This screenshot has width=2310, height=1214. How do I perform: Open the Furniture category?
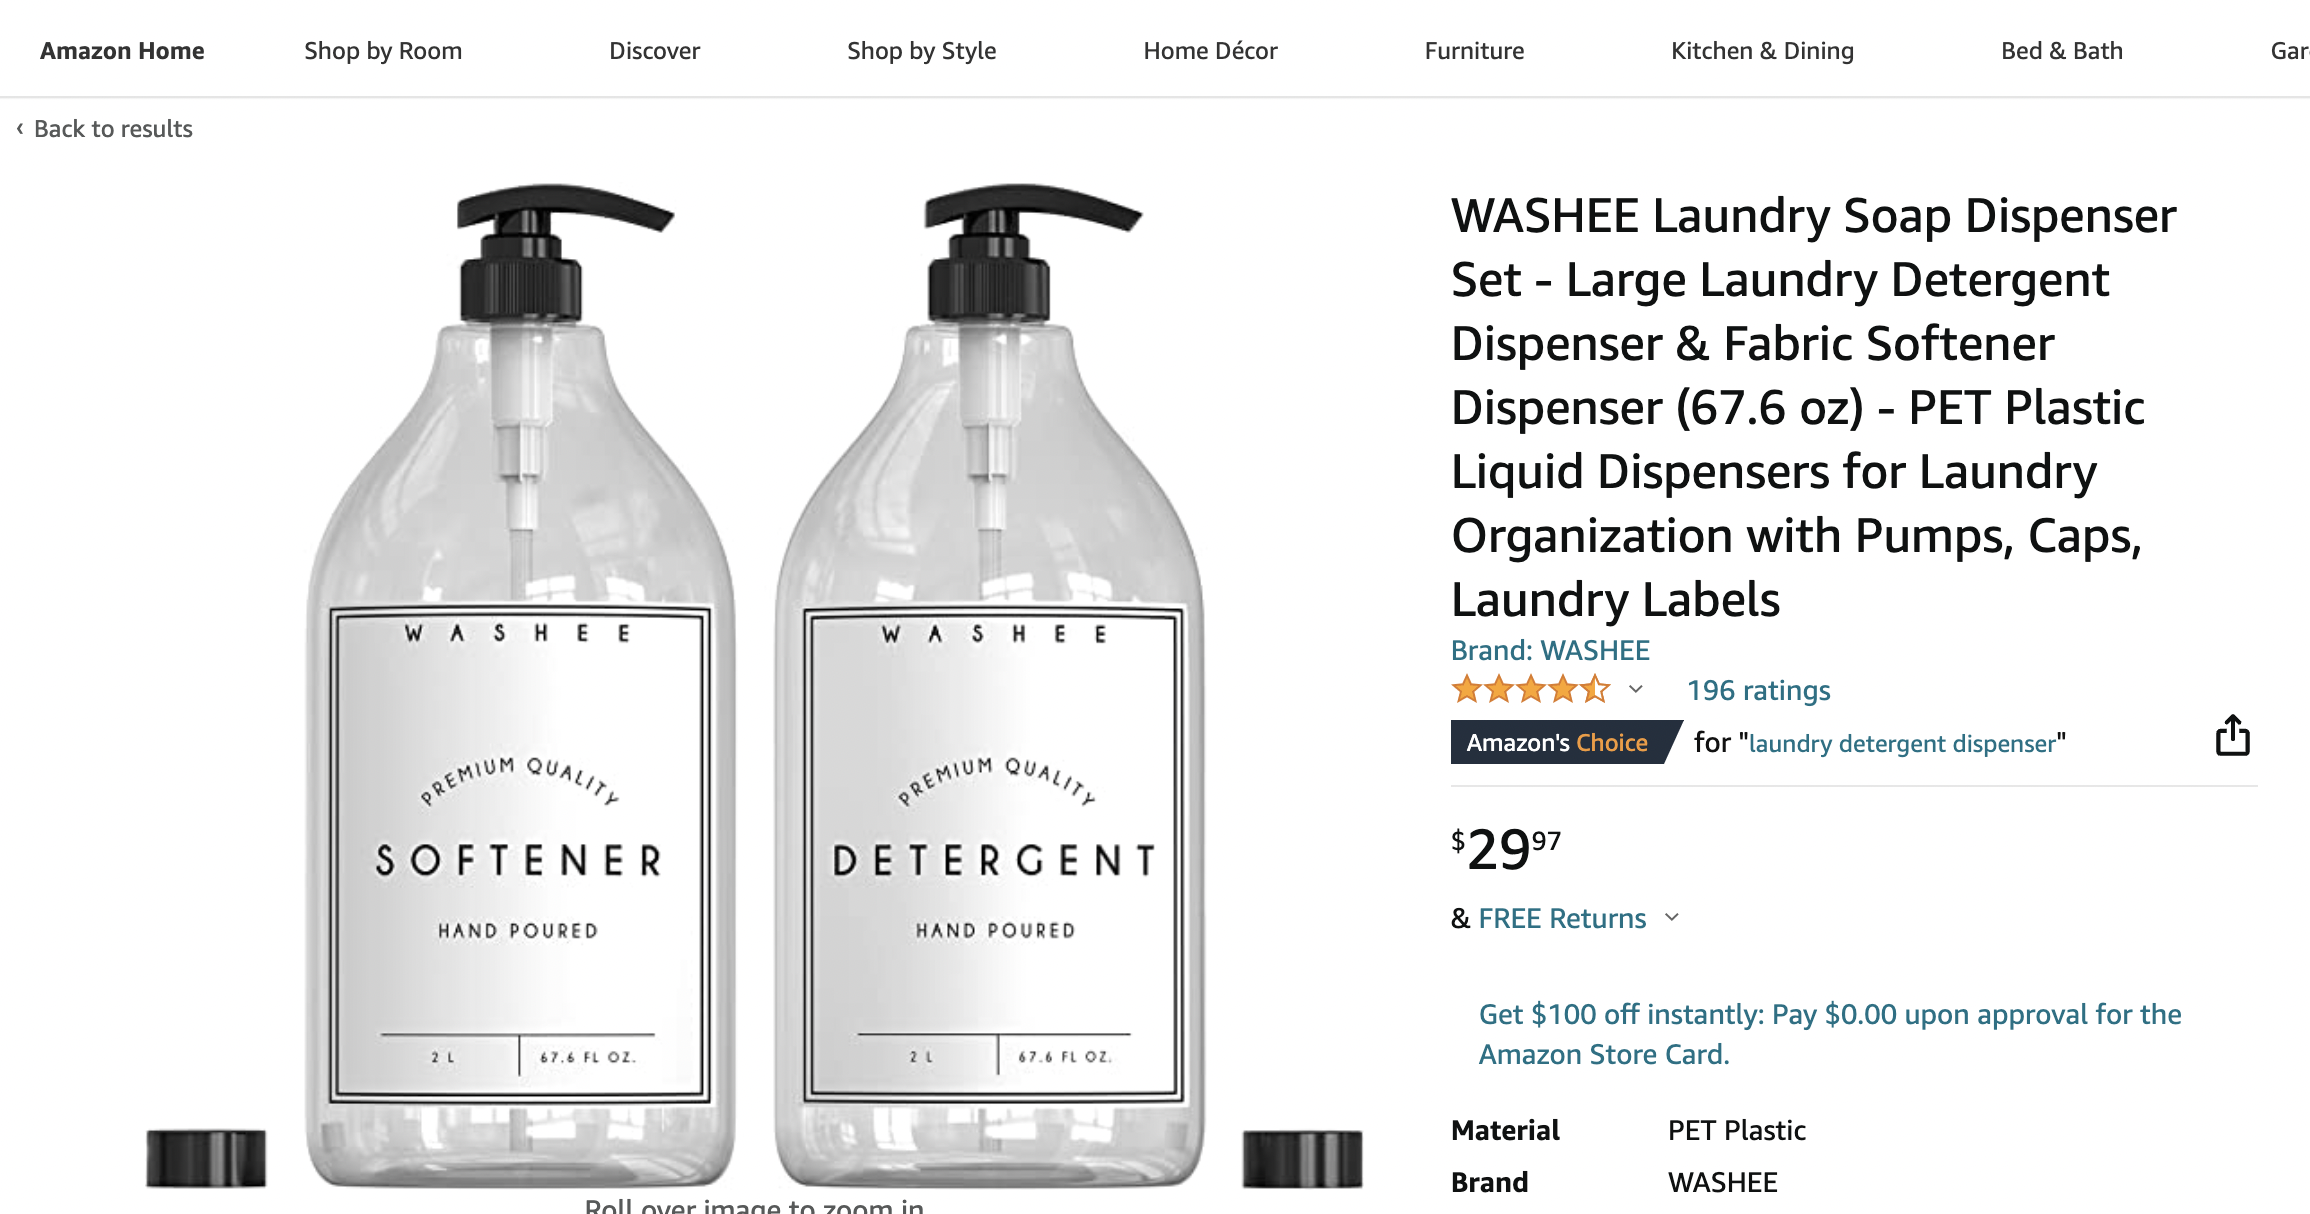(1475, 51)
